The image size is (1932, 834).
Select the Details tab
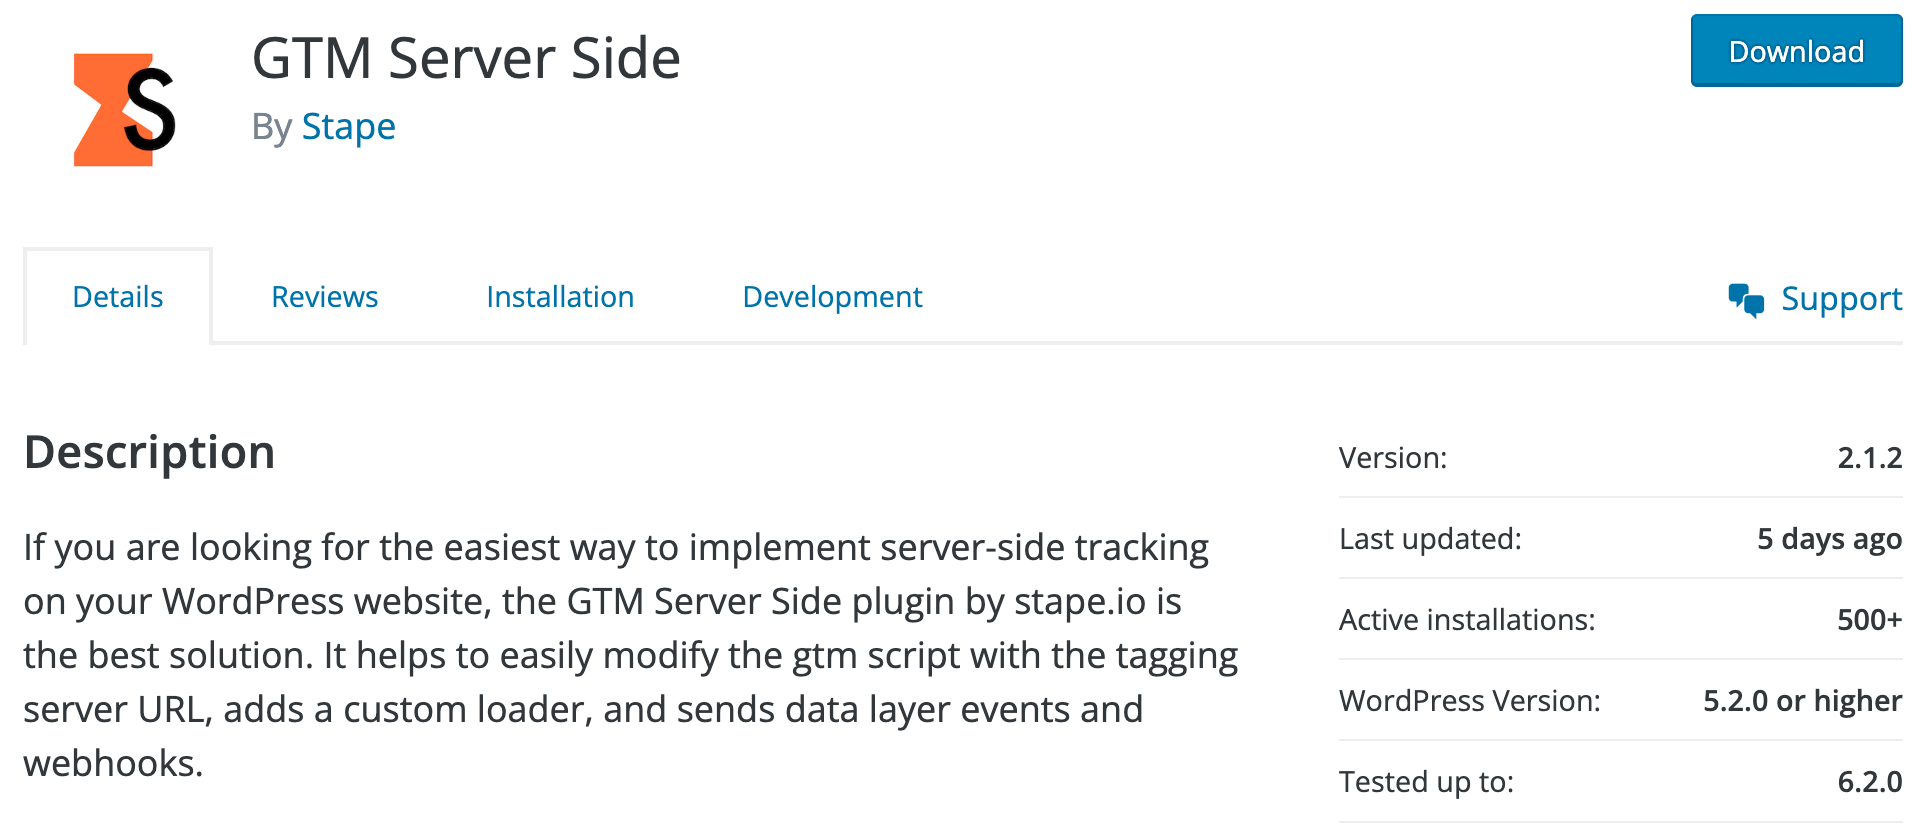[117, 296]
